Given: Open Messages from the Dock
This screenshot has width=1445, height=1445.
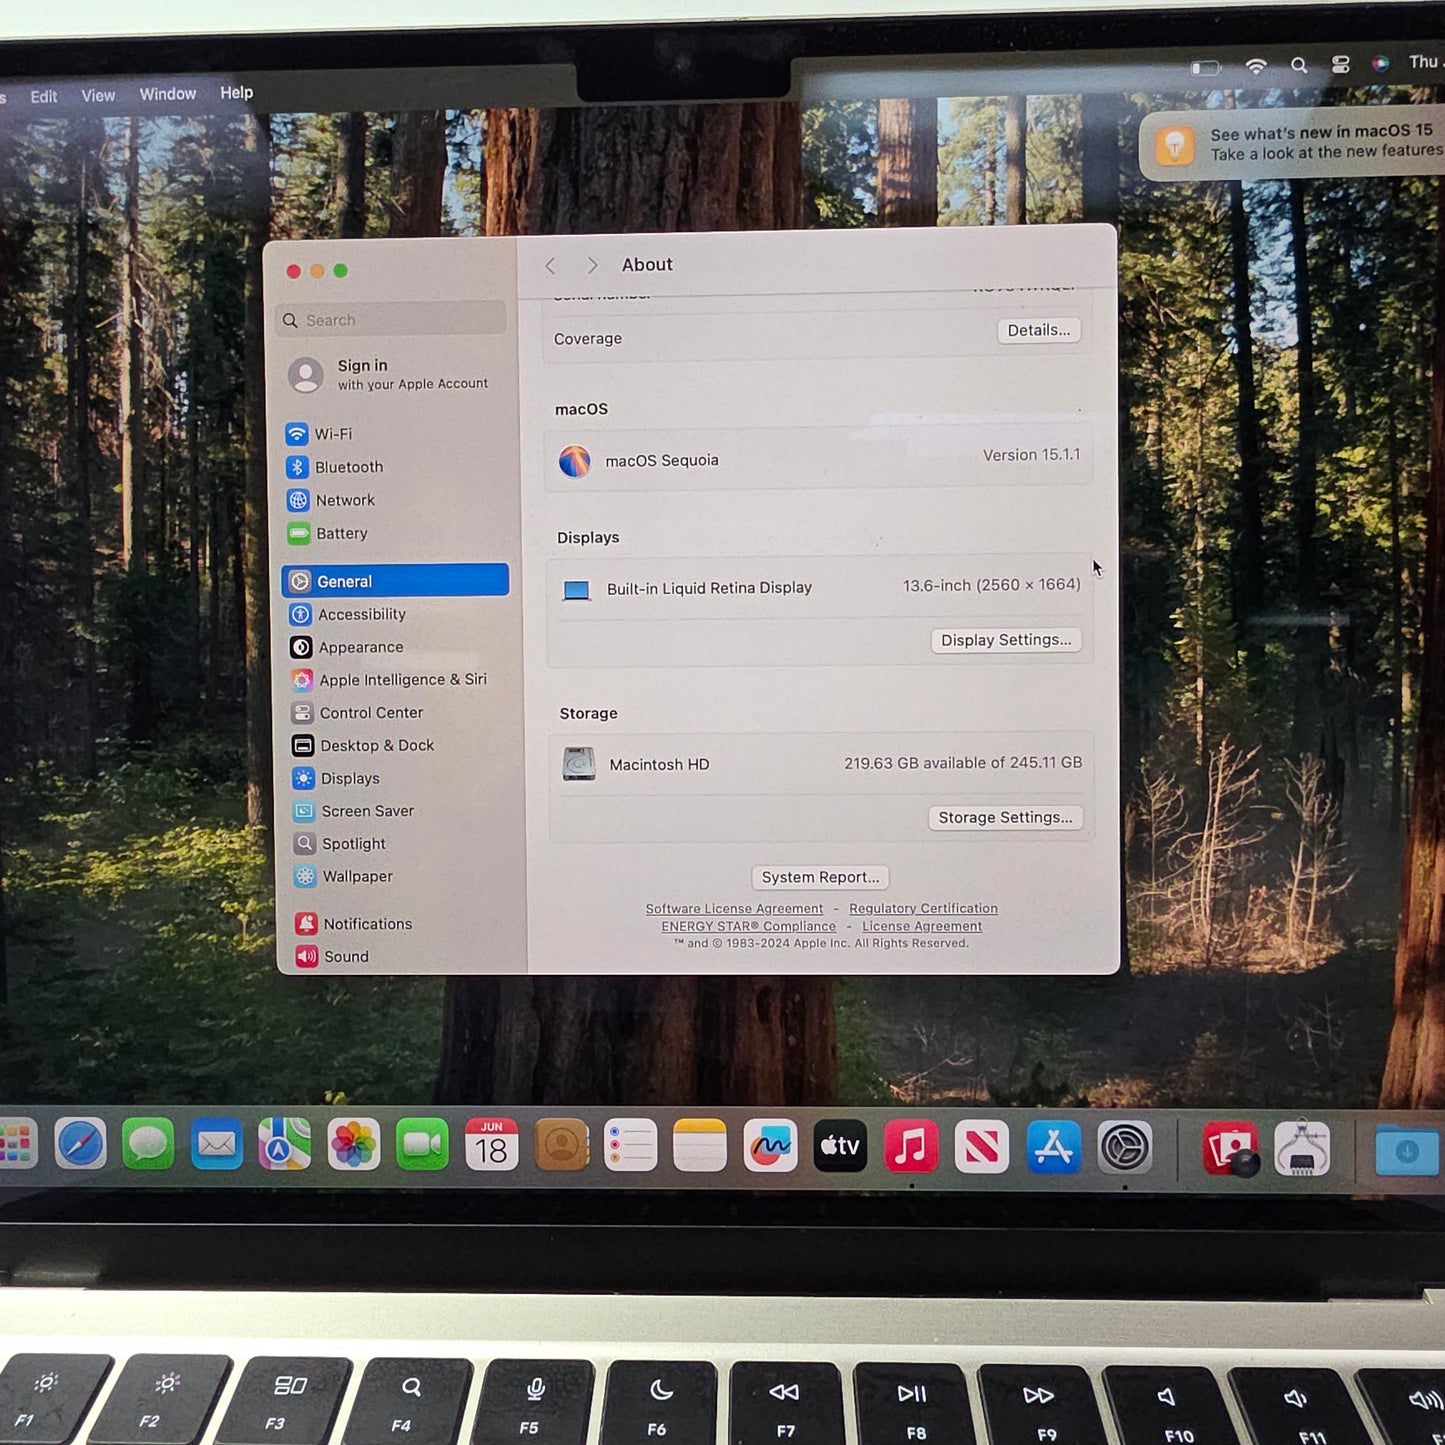Looking at the screenshot, I should 148,1143.
